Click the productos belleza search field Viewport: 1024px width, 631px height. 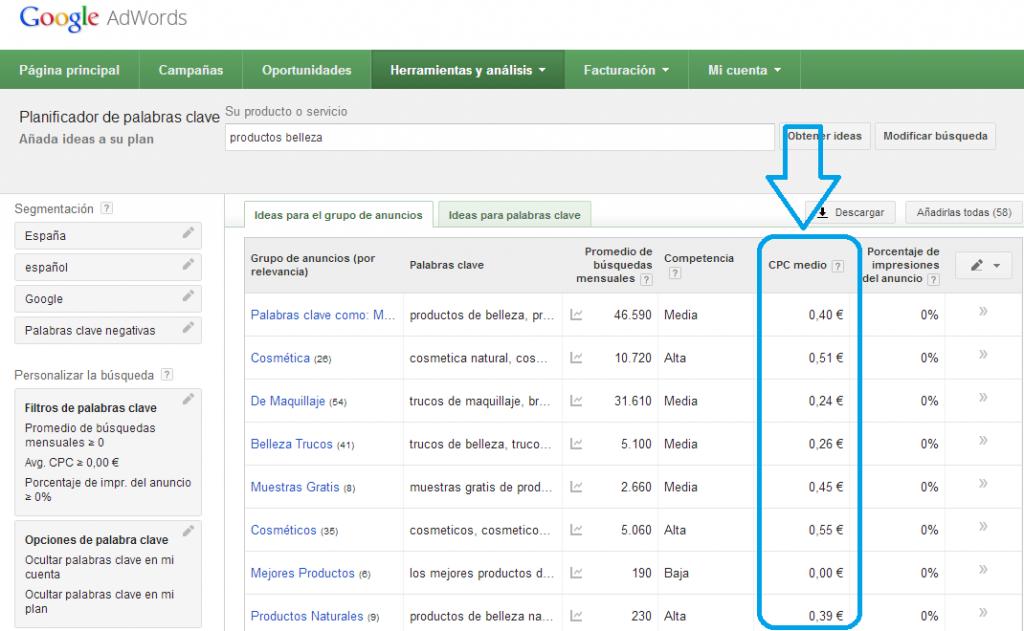[498, 138]
